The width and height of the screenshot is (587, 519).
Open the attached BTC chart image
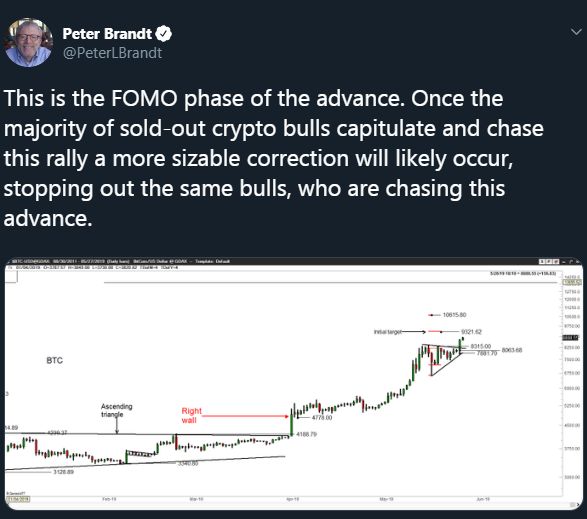[294, 383]
